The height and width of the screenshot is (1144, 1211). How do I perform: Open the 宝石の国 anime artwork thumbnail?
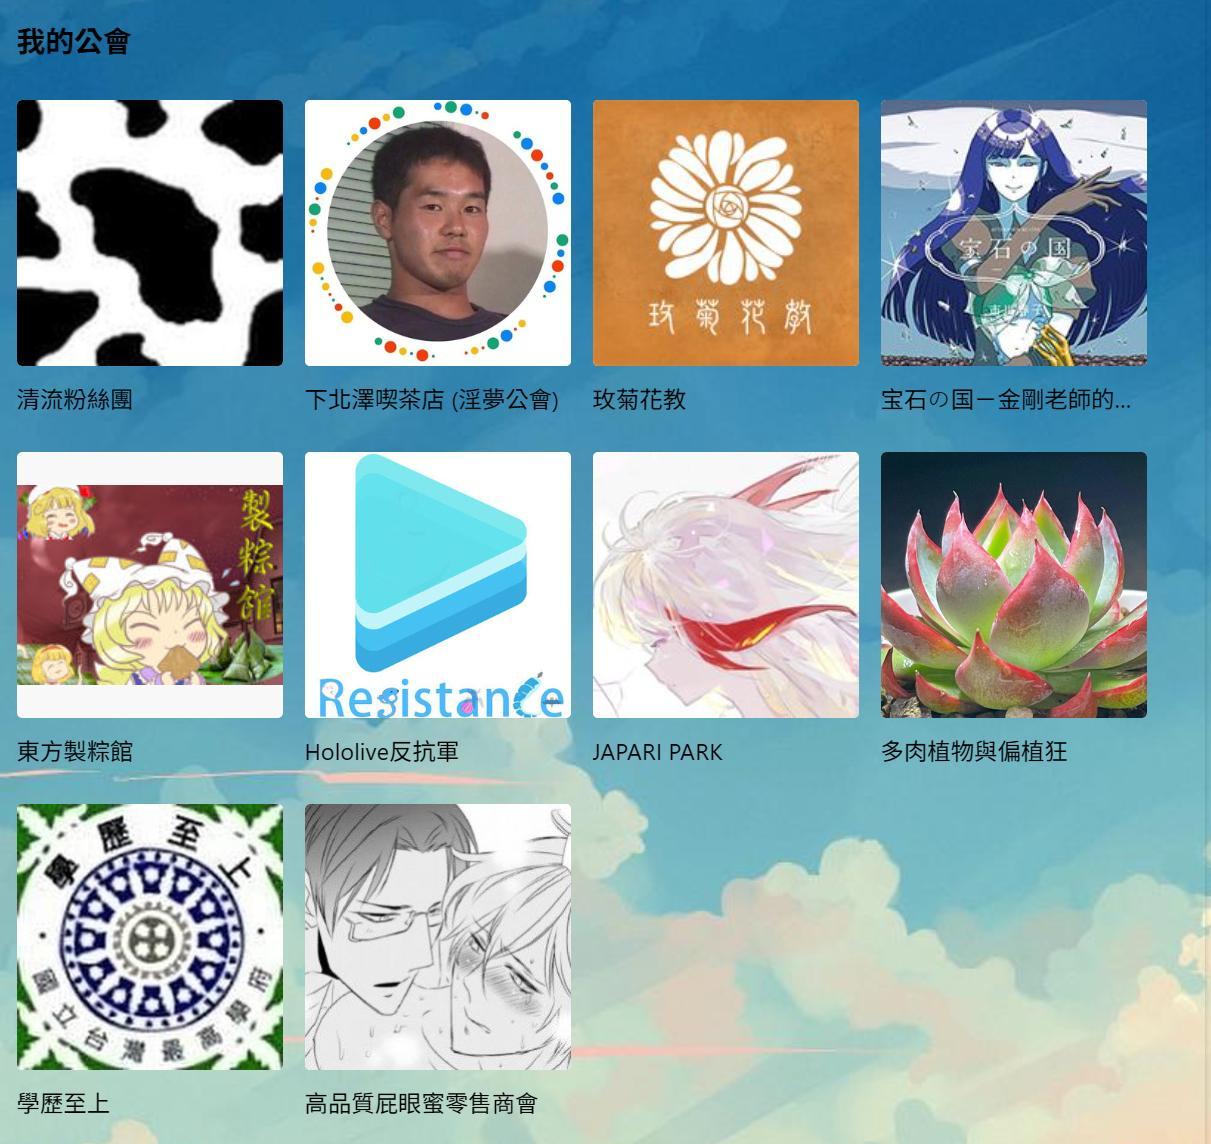coord(1014,233)
